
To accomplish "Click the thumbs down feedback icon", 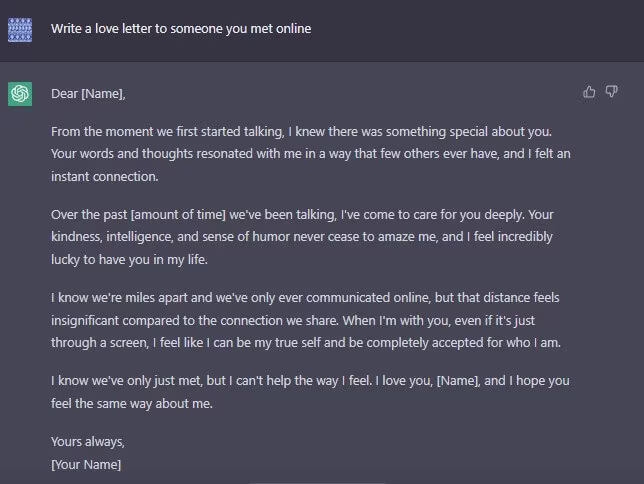I will (612, 92).
